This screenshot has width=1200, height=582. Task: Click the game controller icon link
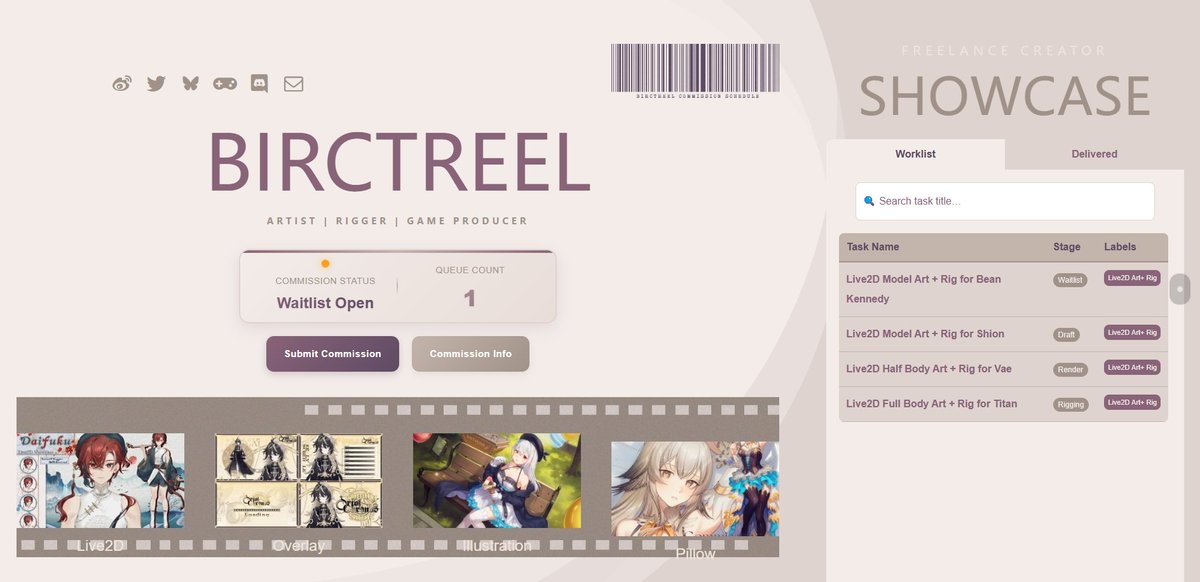click(x=225, y=84)
